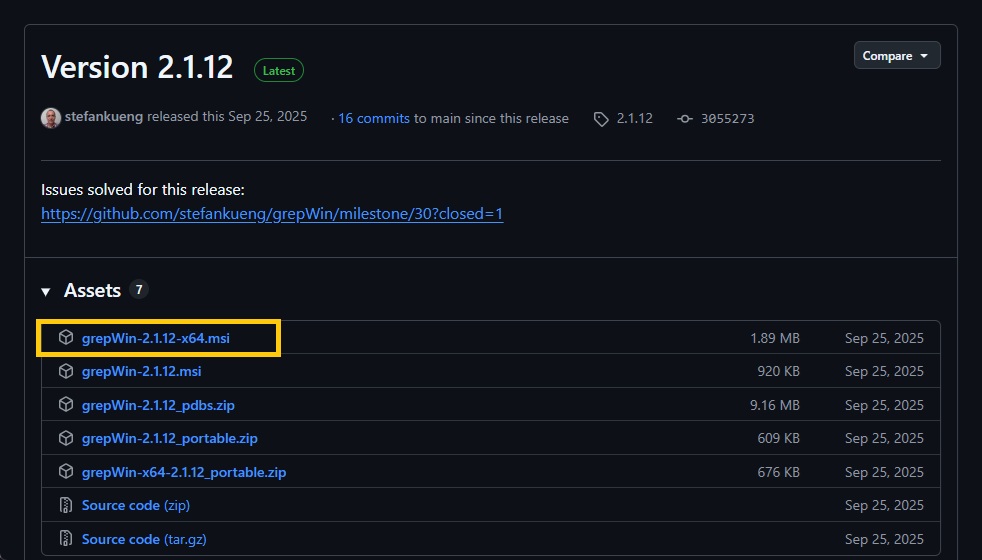Click the 'Issues solved for this release:' text
This screenshot has height=560, width=982.
coord(143,190)
